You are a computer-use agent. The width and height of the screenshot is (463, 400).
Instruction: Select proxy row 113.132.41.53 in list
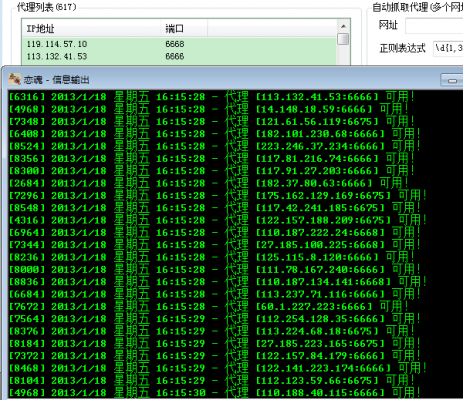pyautogui.click(x=179, y=56)
